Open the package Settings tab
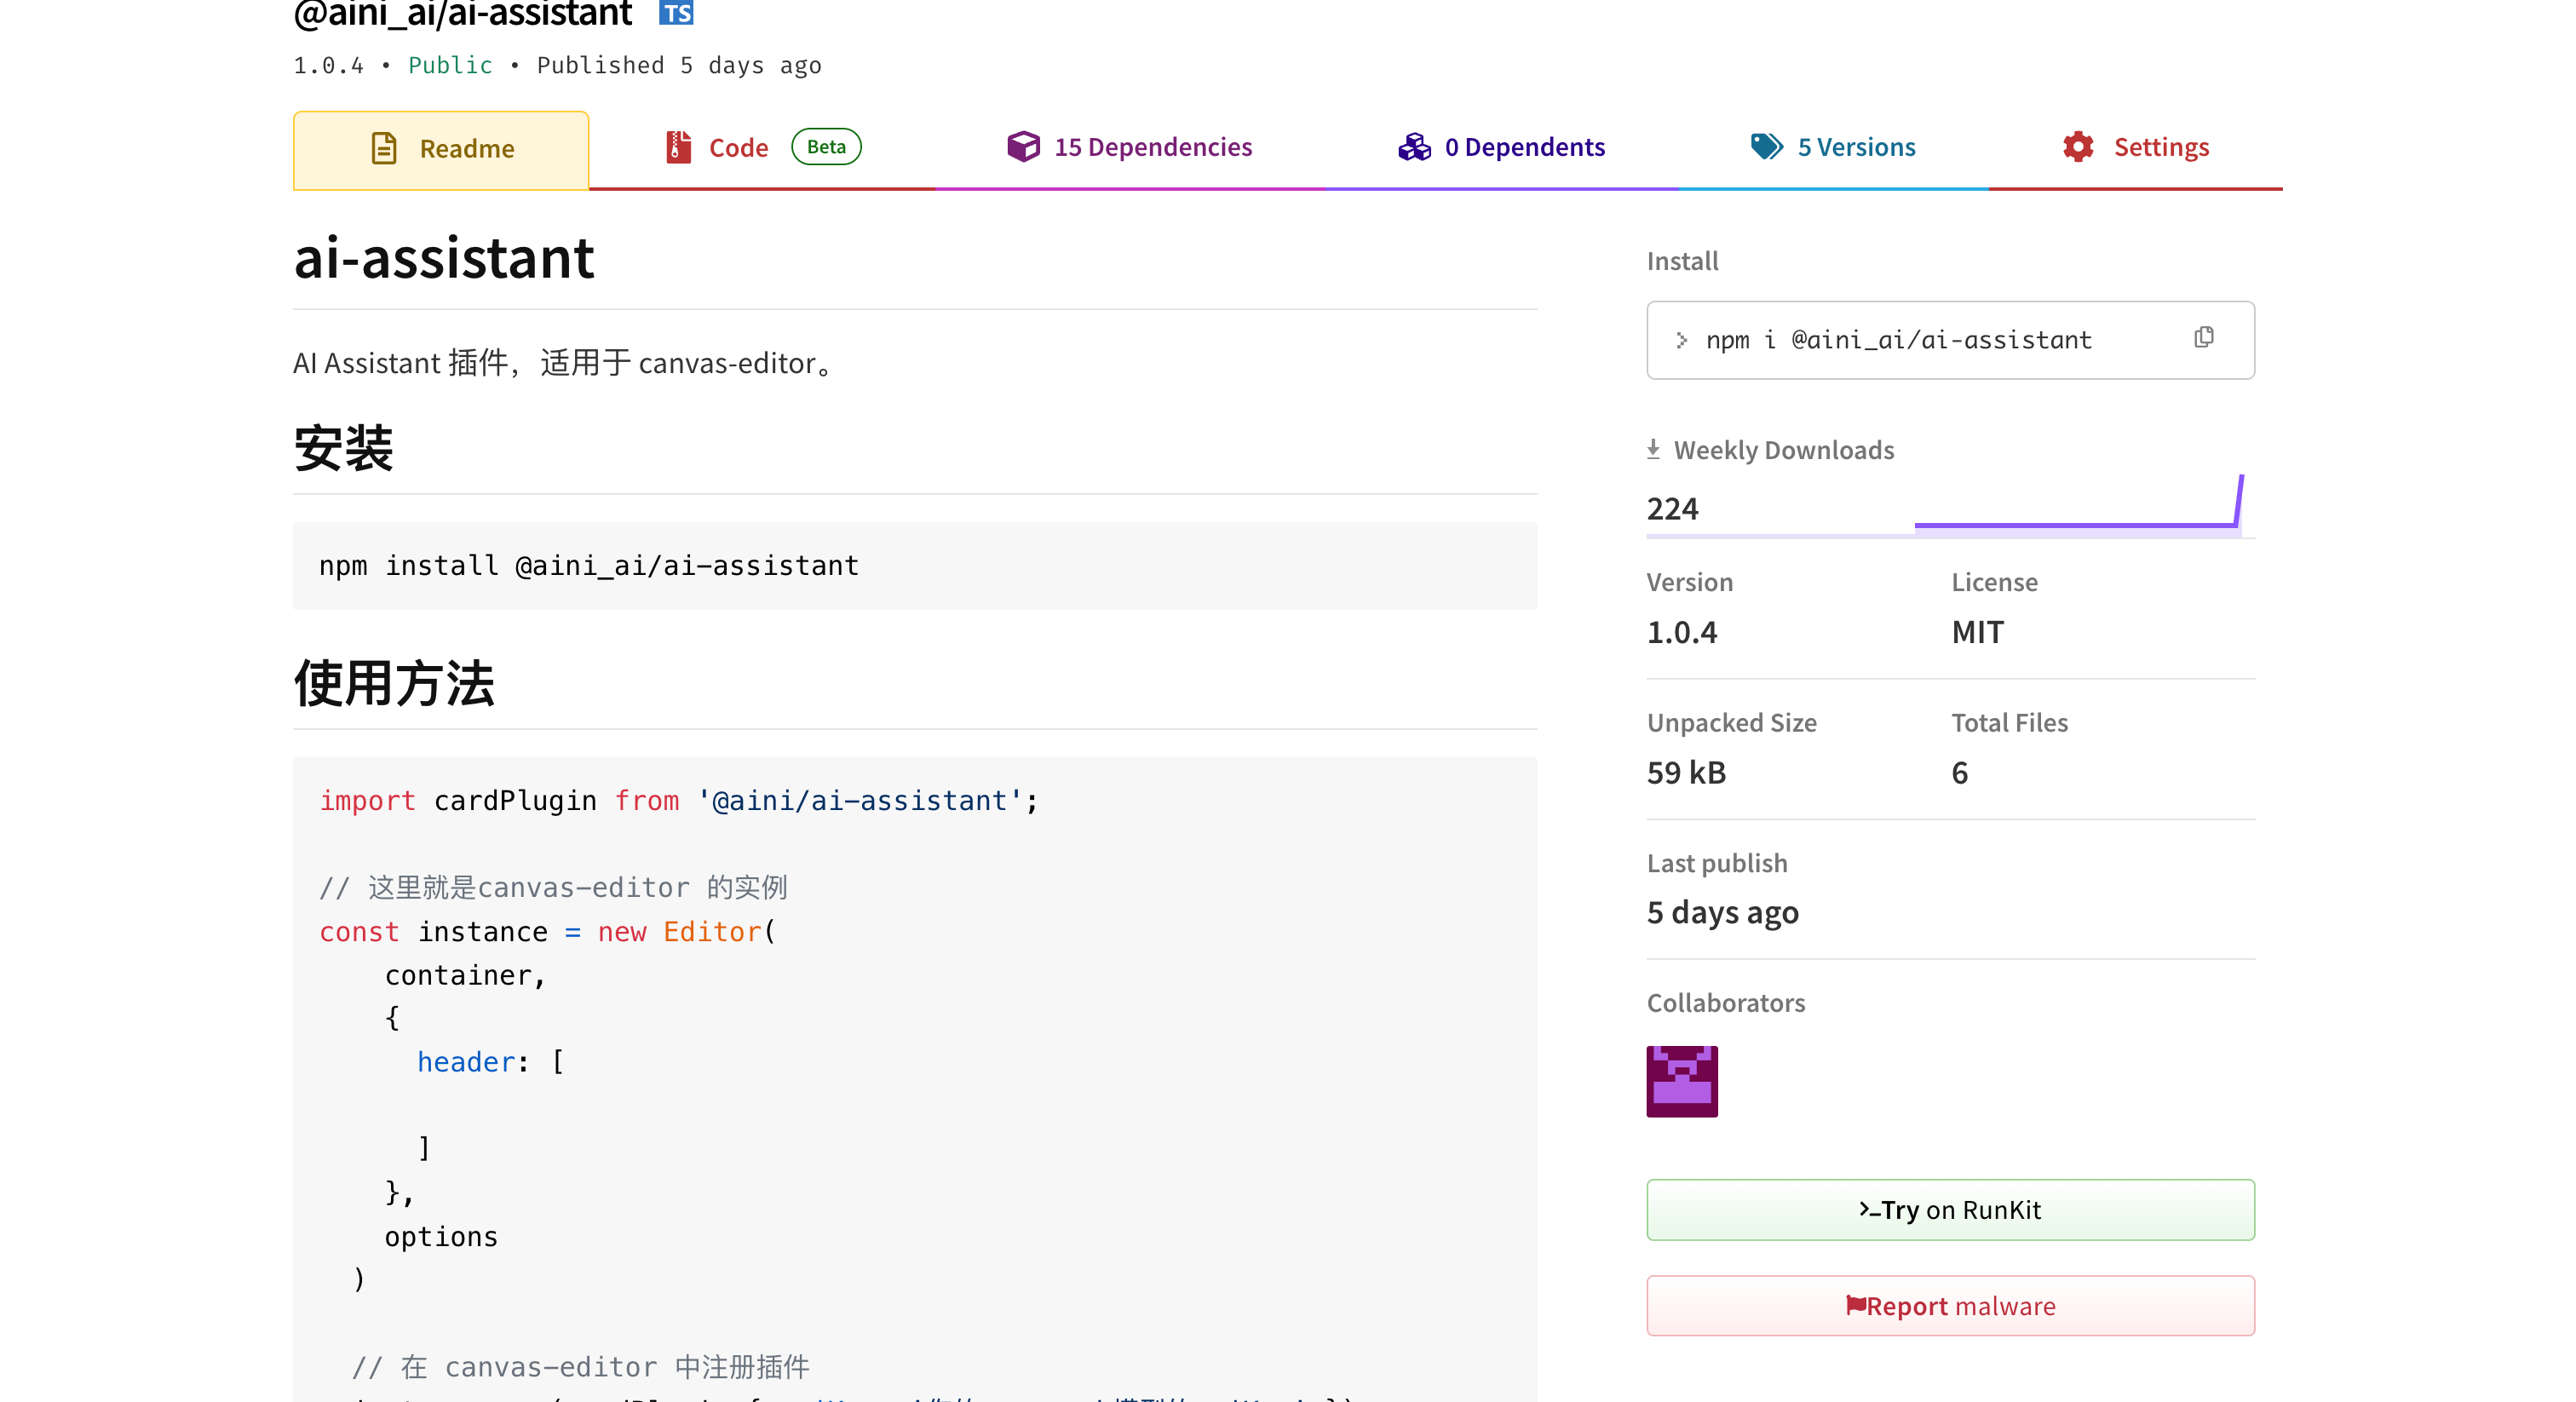The height and width of the screenshot is (1402, 2576). (x=2160, y=147)
